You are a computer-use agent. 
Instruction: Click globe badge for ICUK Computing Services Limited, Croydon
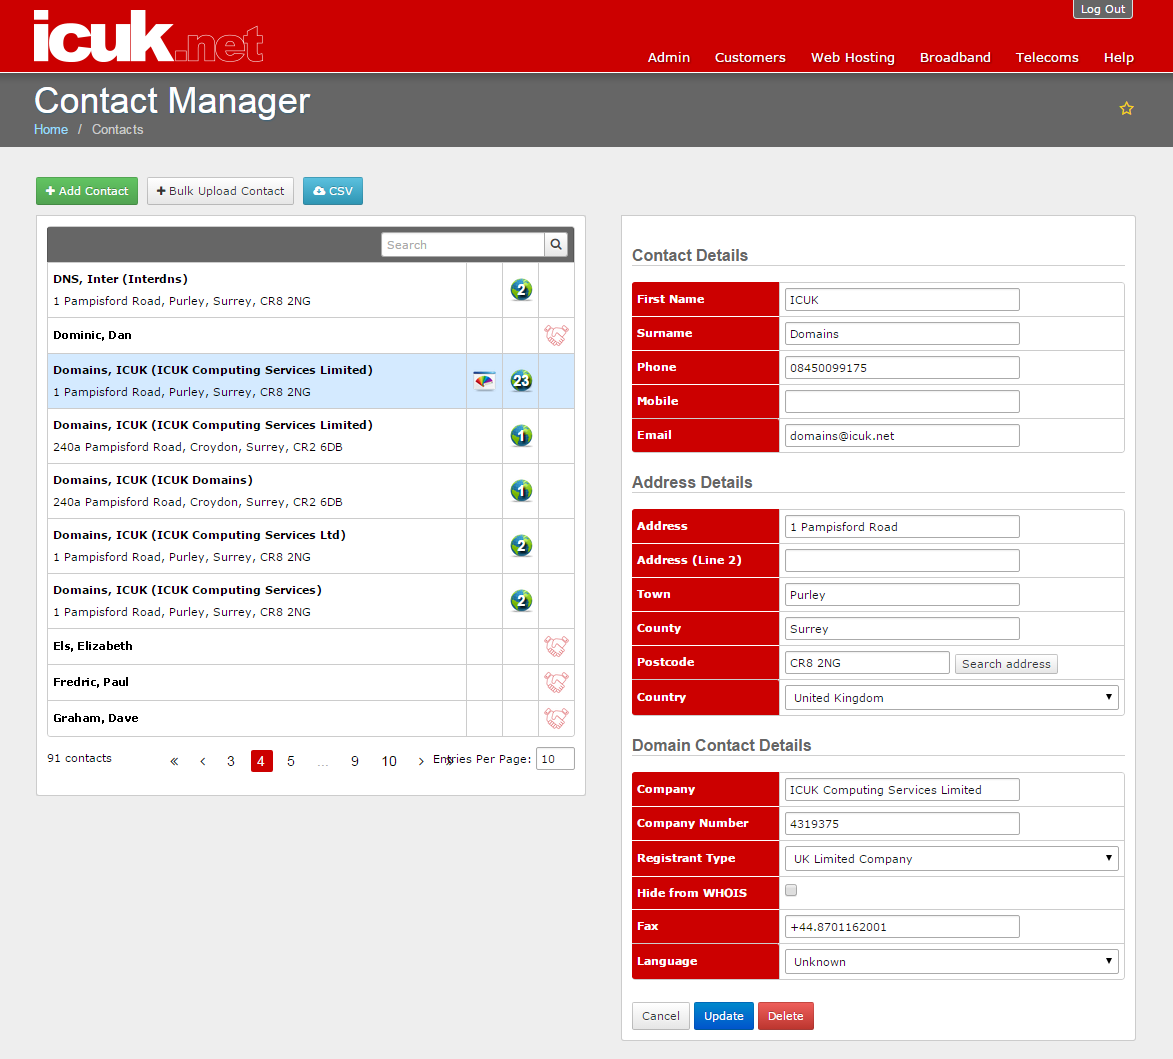(x=521, y=435)
